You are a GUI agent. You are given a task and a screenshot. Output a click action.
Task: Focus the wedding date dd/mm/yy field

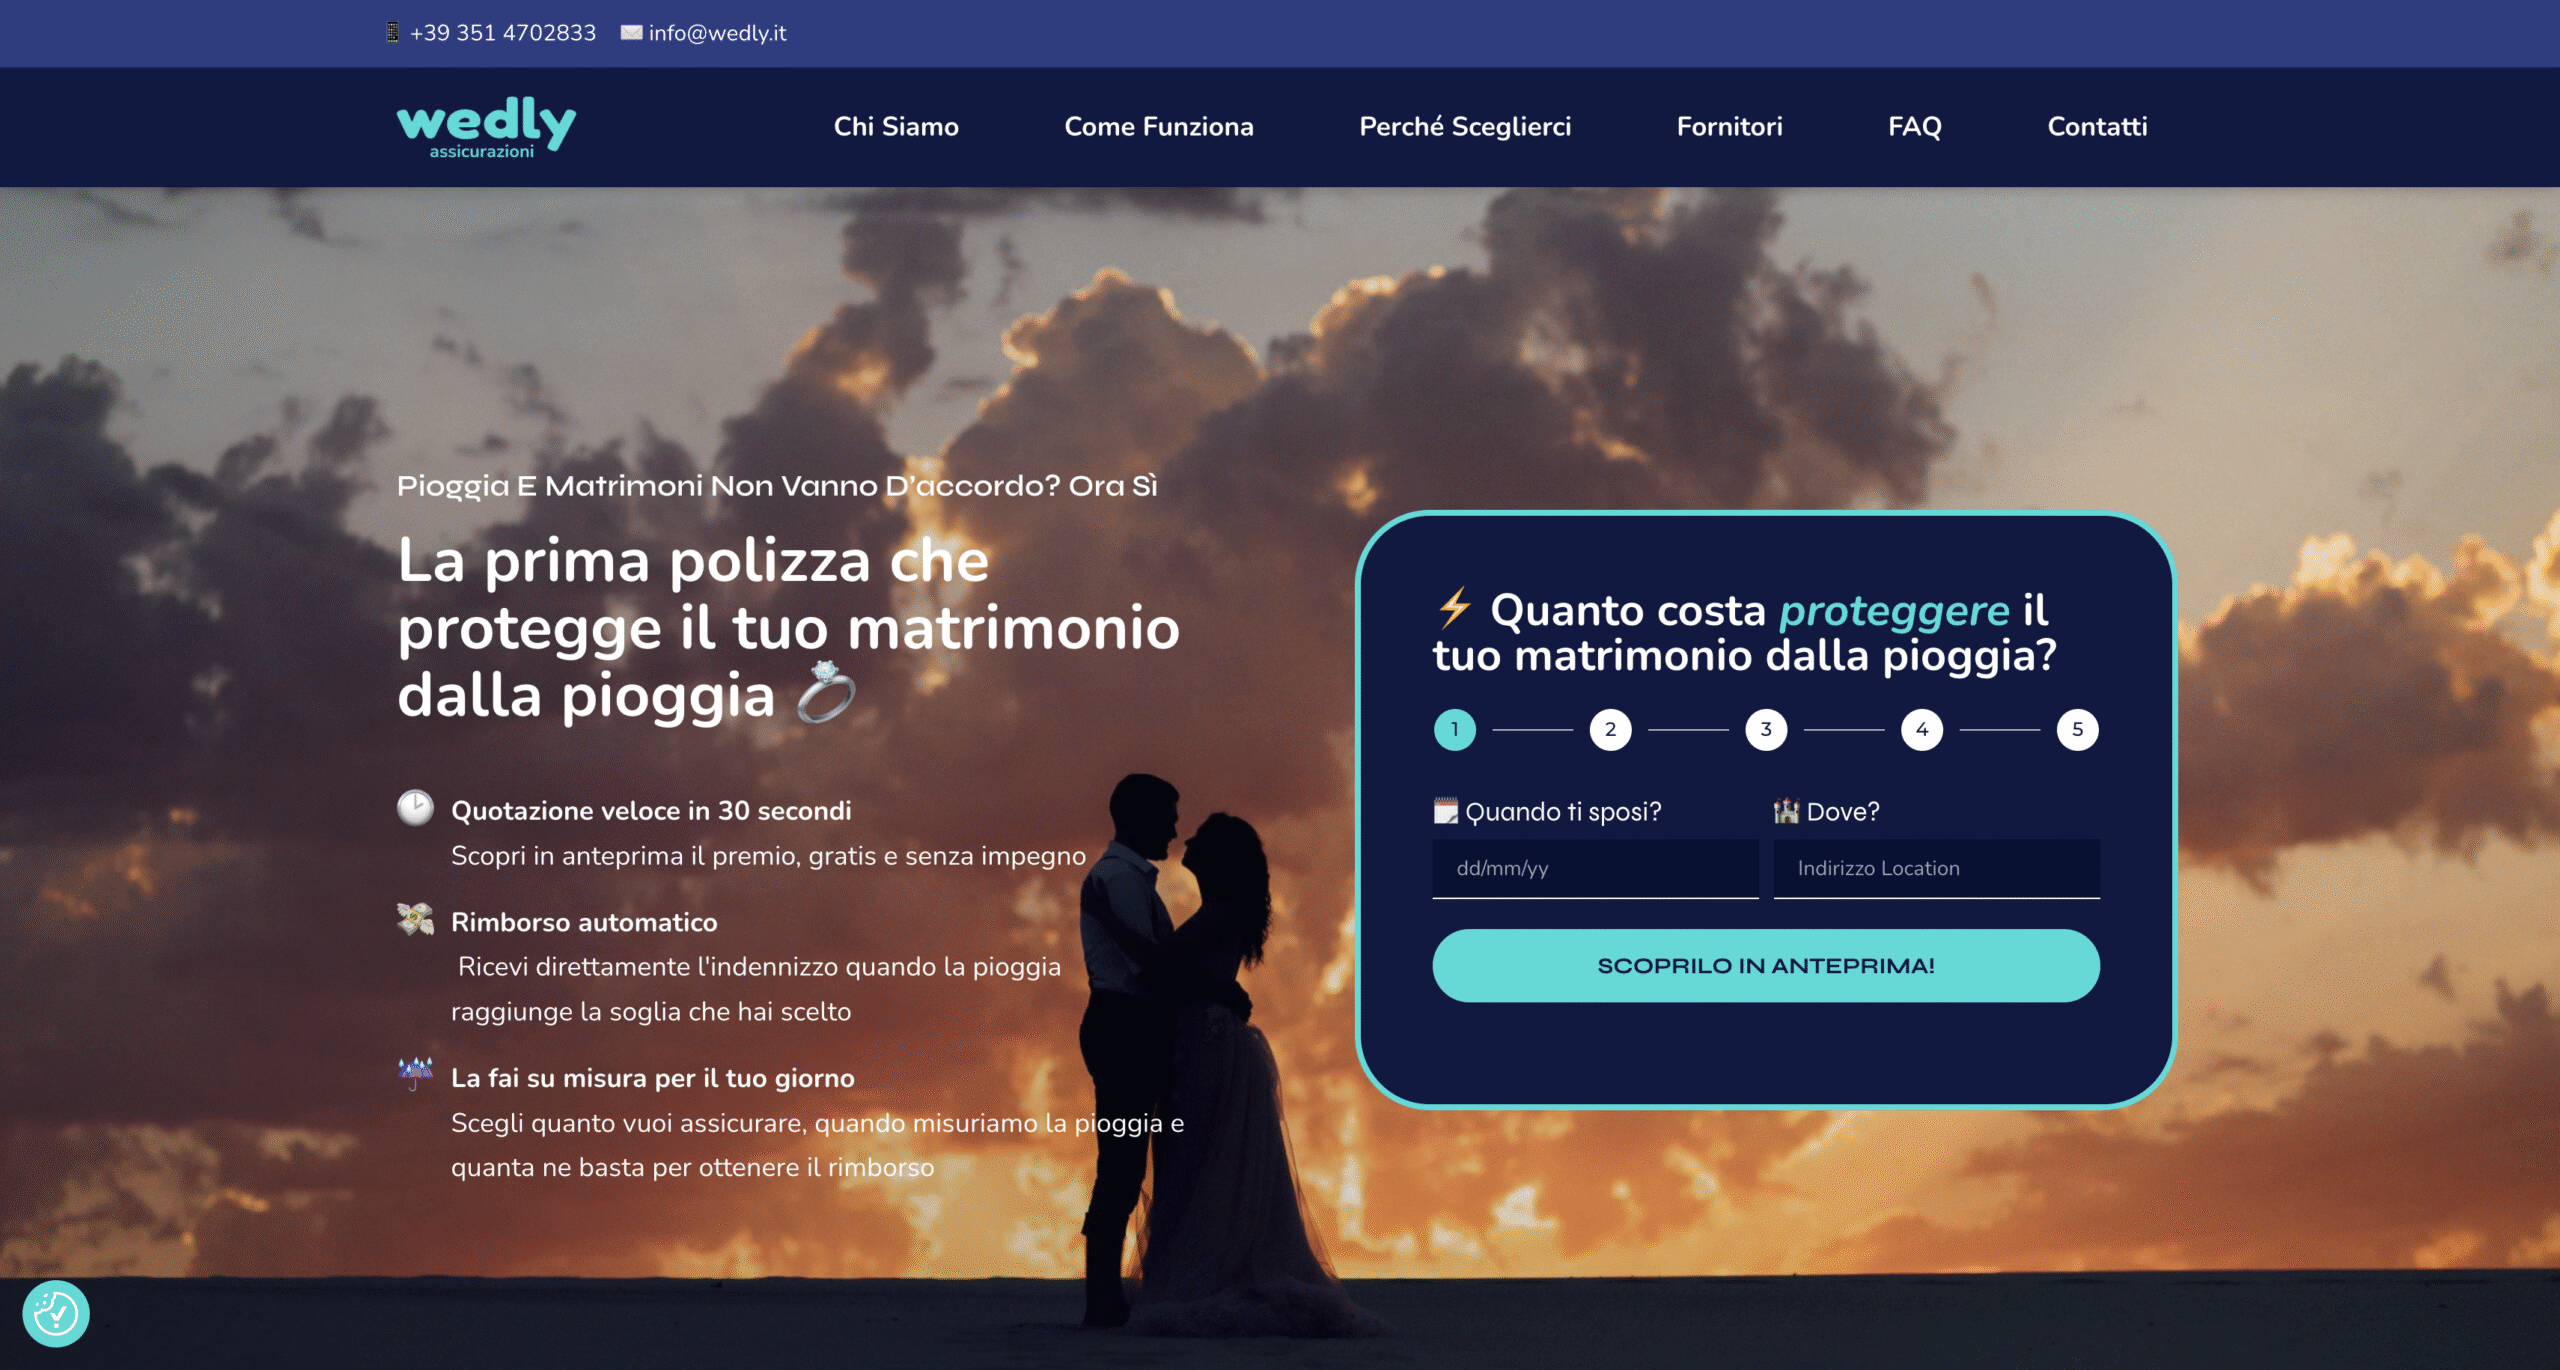point(1595,869)
